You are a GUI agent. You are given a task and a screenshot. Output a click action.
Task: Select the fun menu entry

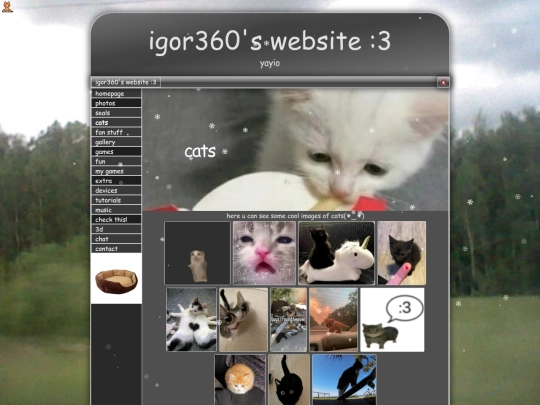coord(116,161)
